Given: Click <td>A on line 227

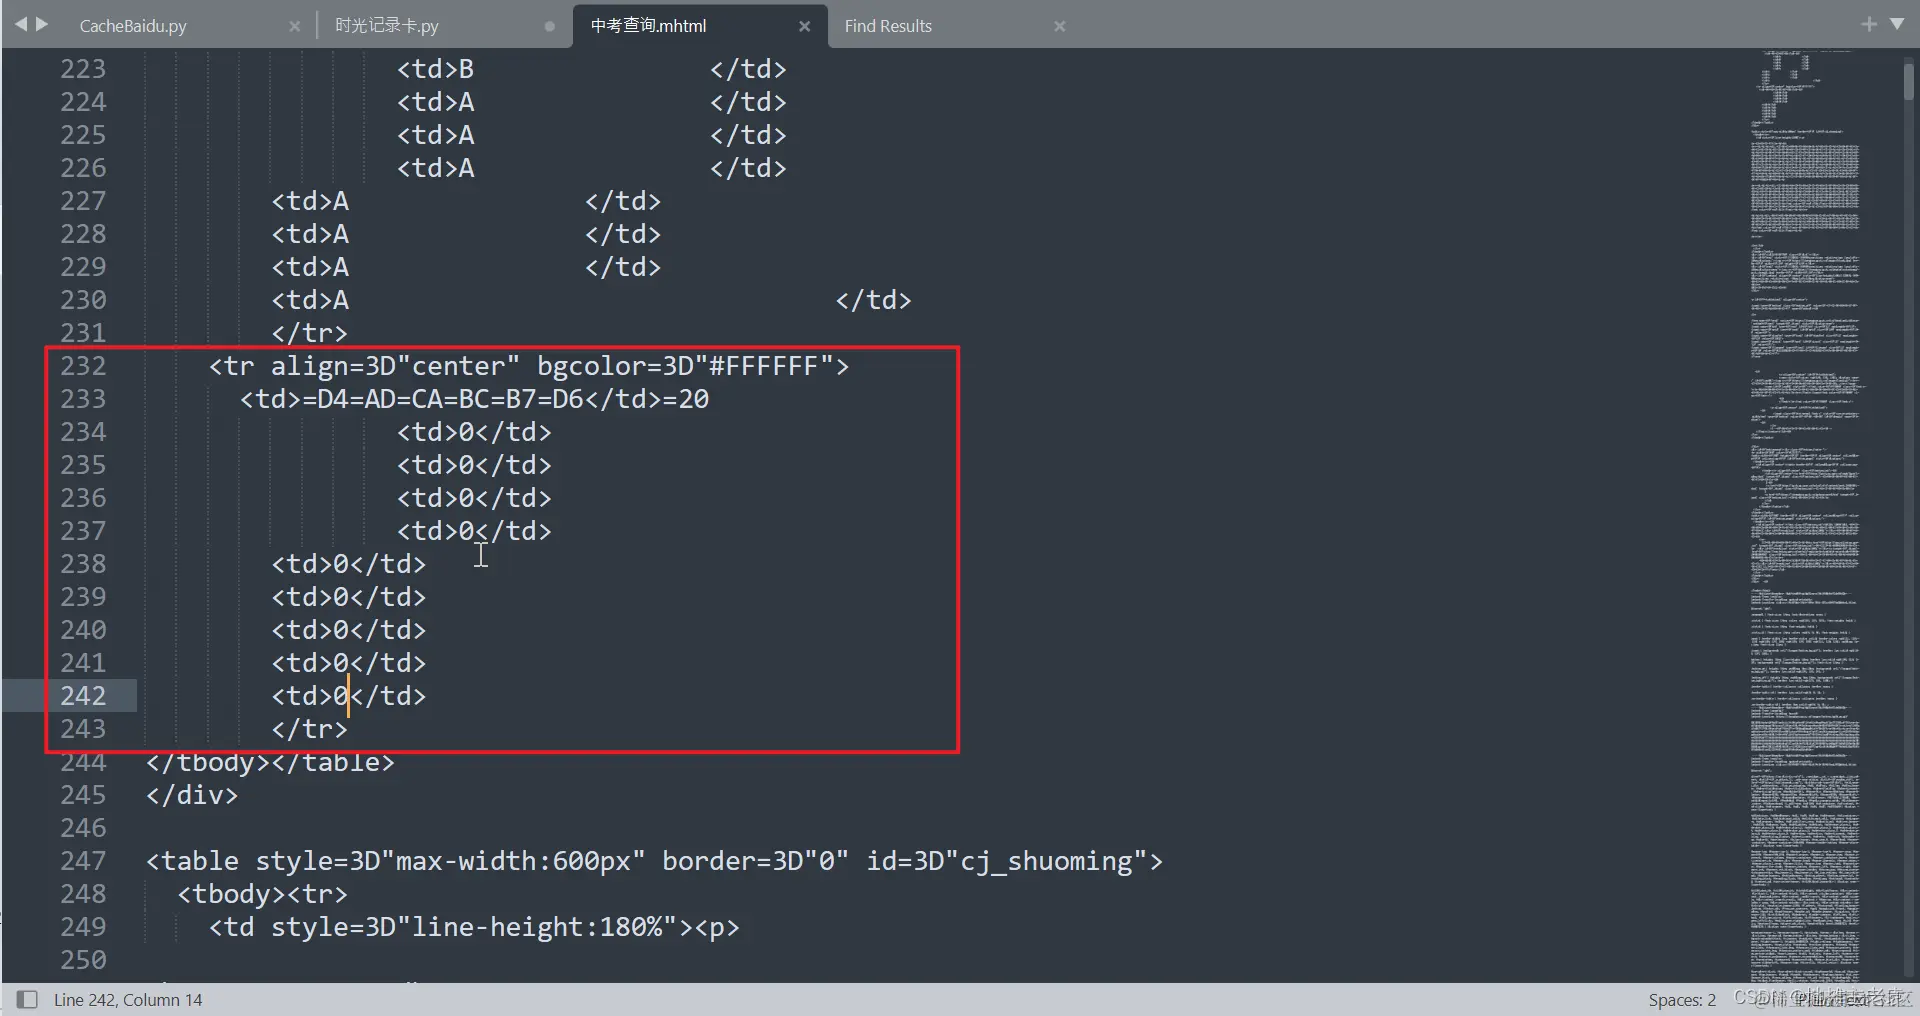Looking at the screenshot, I should click(310, 201).
